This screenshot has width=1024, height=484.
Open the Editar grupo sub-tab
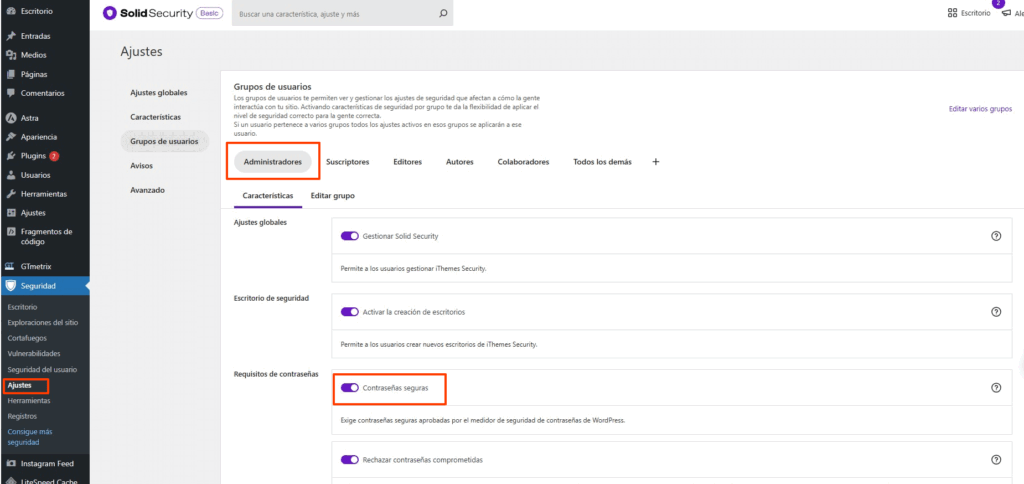332,195
